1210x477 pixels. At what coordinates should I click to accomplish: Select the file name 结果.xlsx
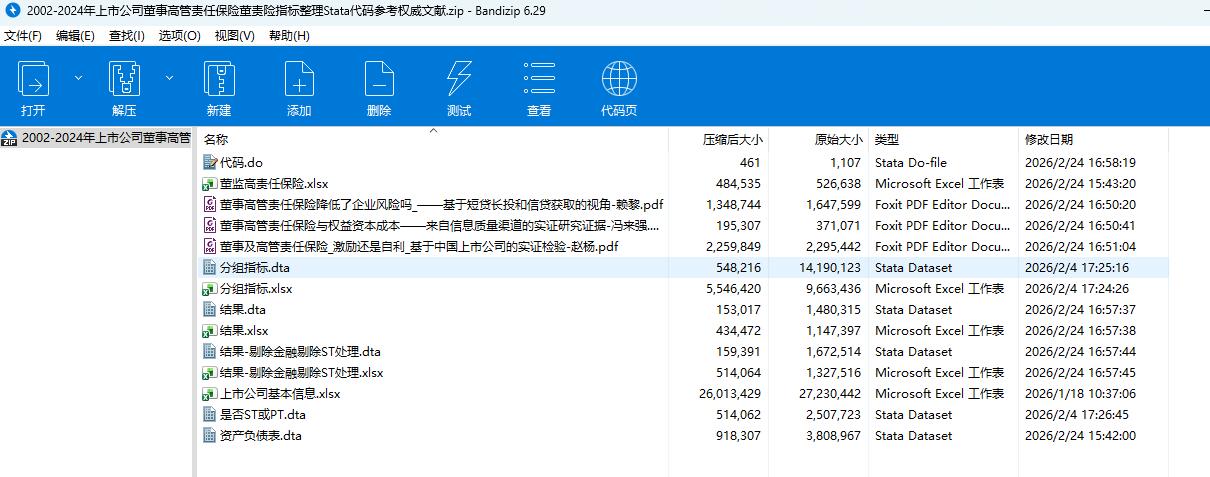coord(244,330)
